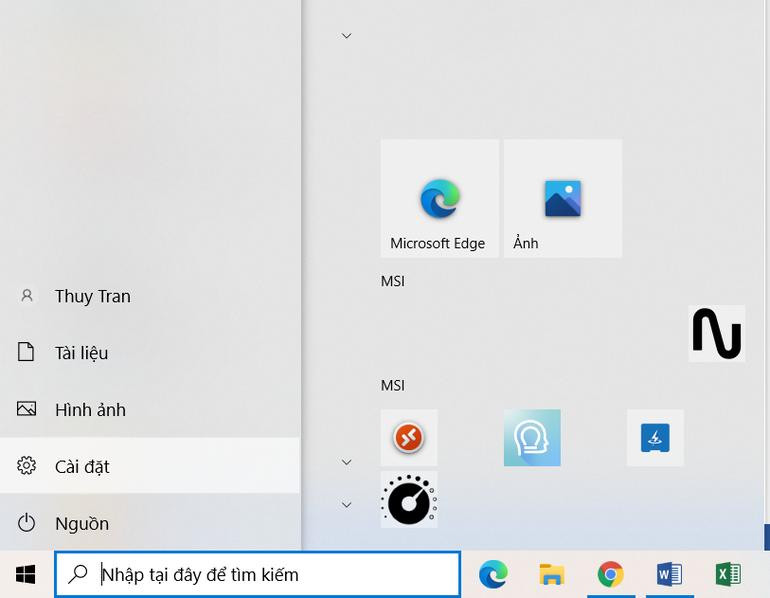Open the red circle X app tile
770x598 pixels.
[409, 438]
